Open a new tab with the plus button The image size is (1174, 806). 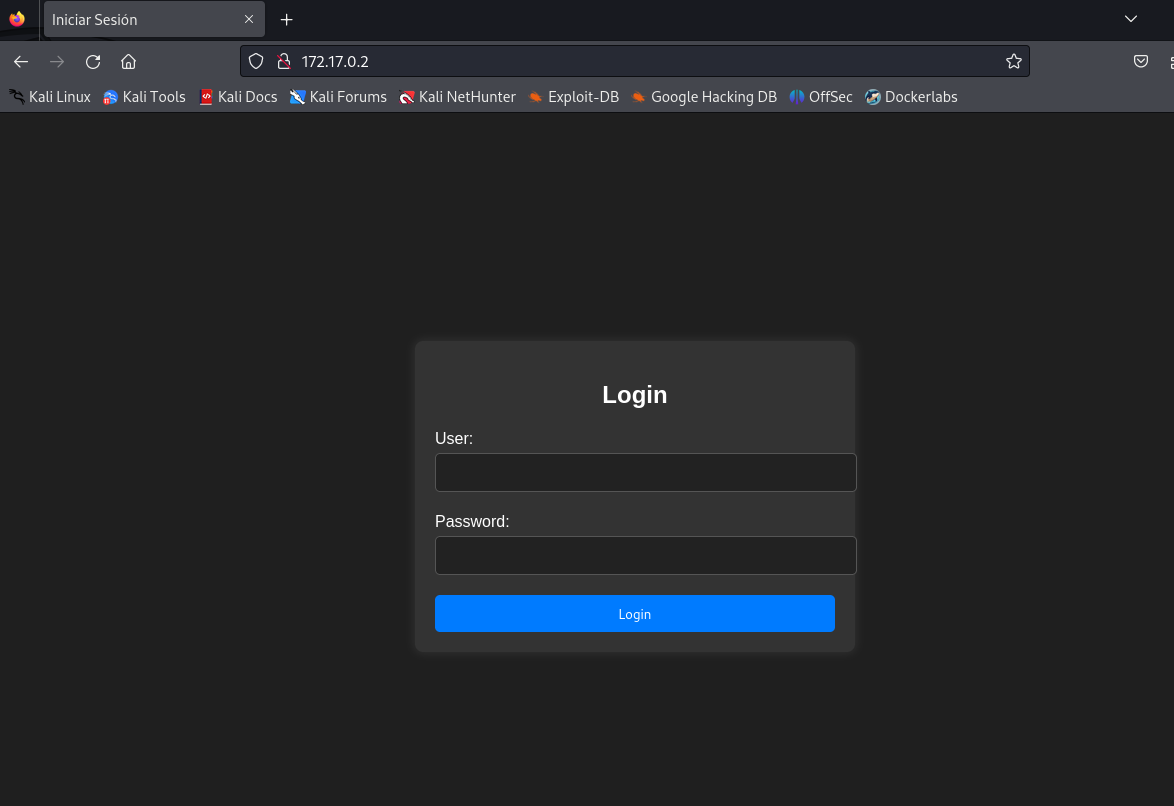tap(286, 19)
